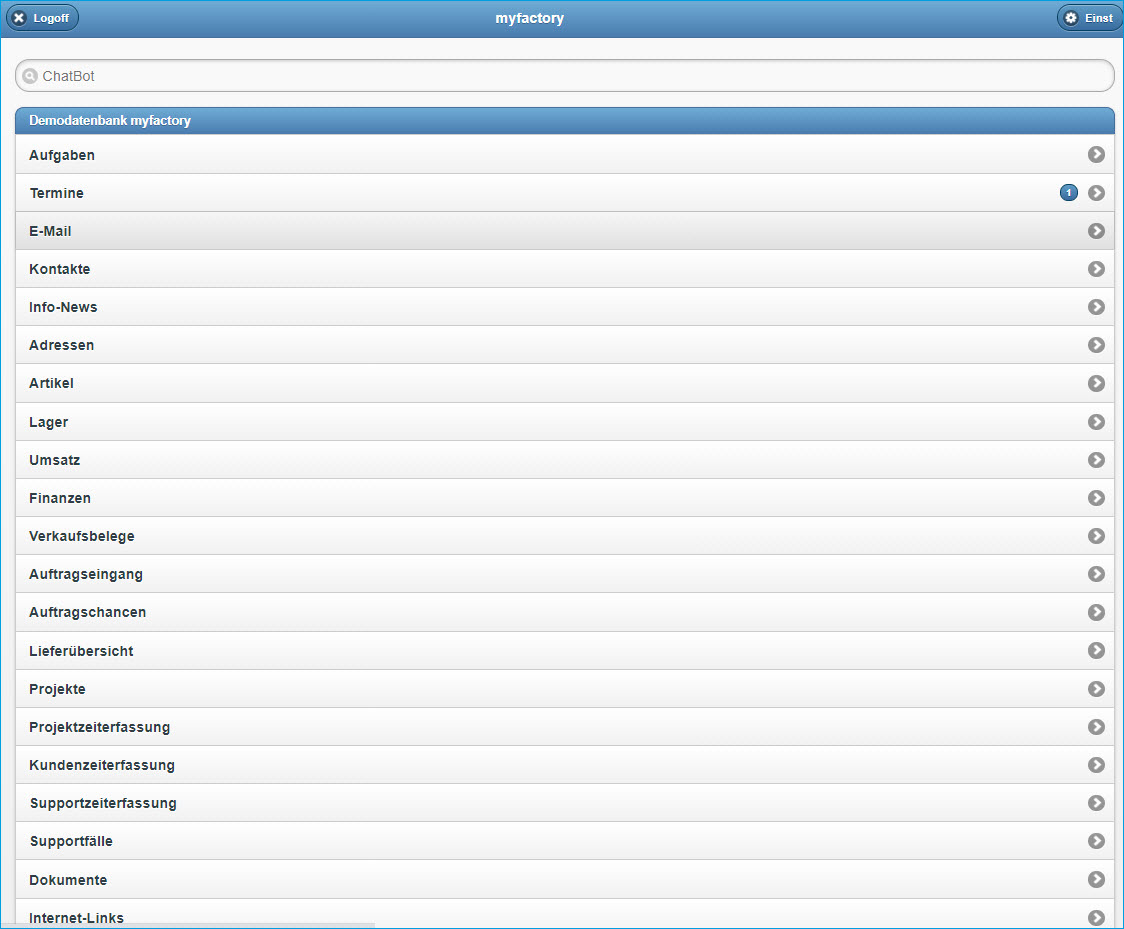
Task: Click the arrow icon on Aufgaben row
Action: (x=1096, y=154)
